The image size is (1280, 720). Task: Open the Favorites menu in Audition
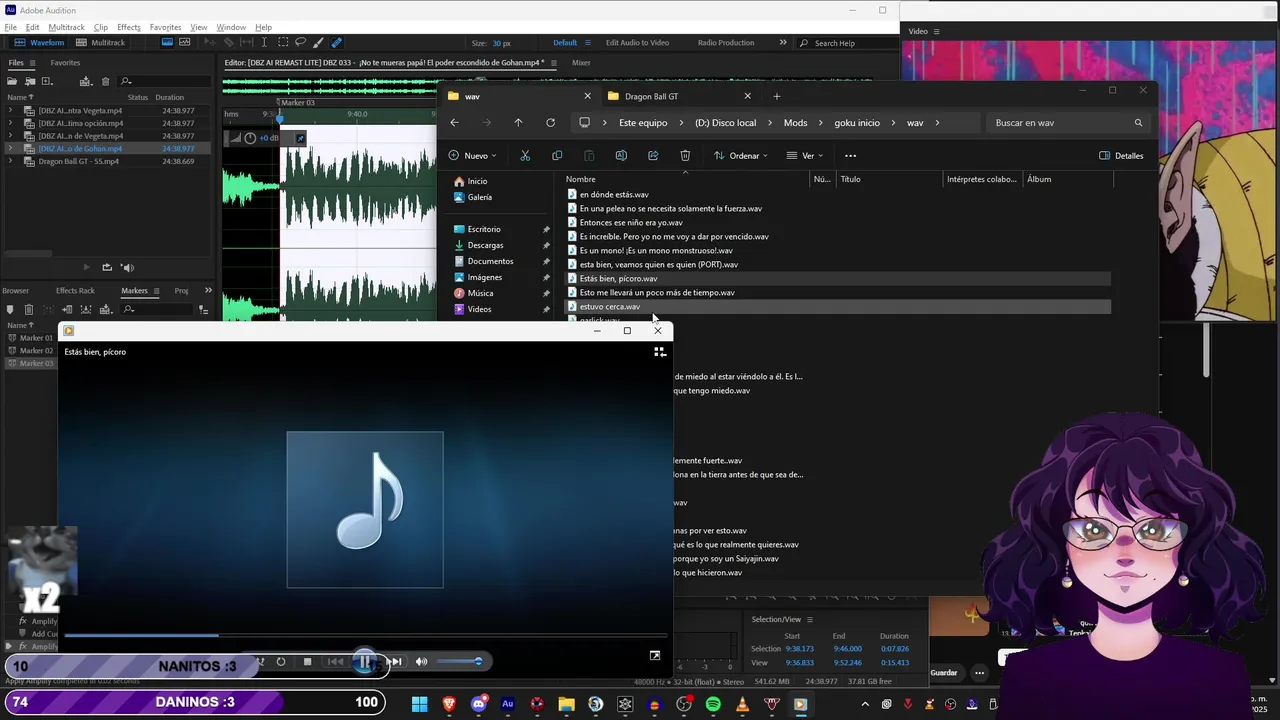point(166,27)
